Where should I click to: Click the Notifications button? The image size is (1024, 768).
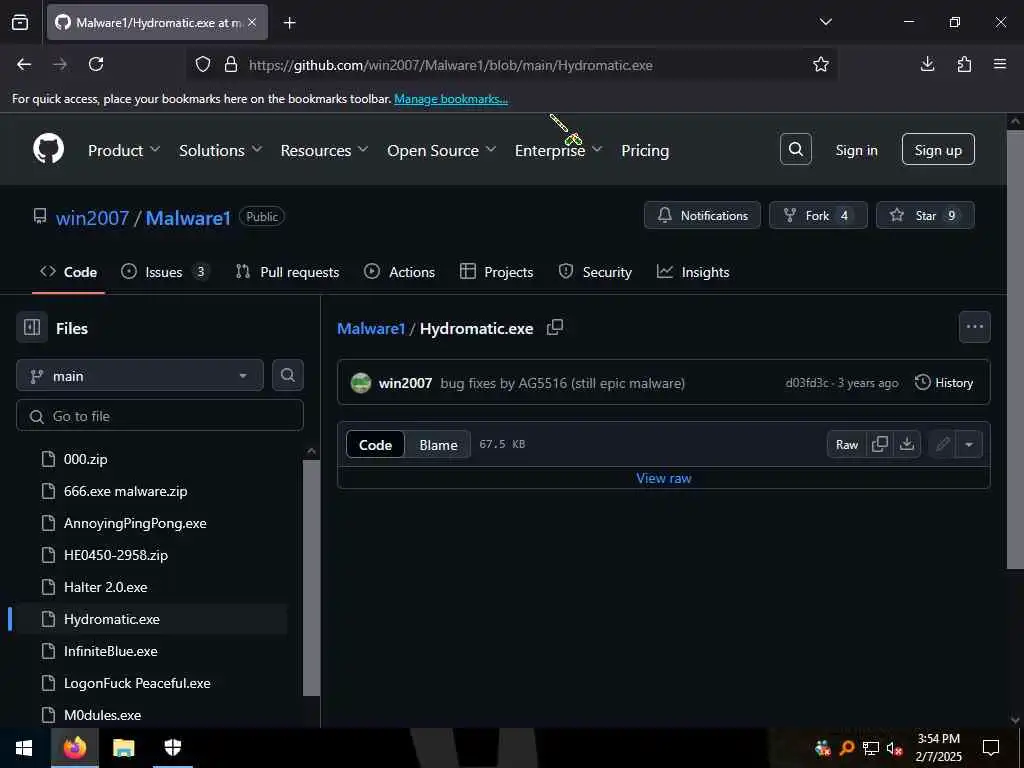[702, 216]
